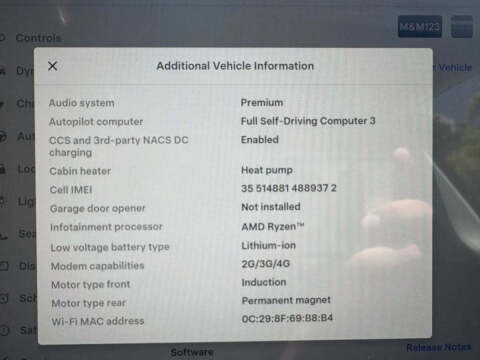This screenshot has height=360, width=480.
Task: Click the 'Permanent magnet' value
Action: click(286, 300)
